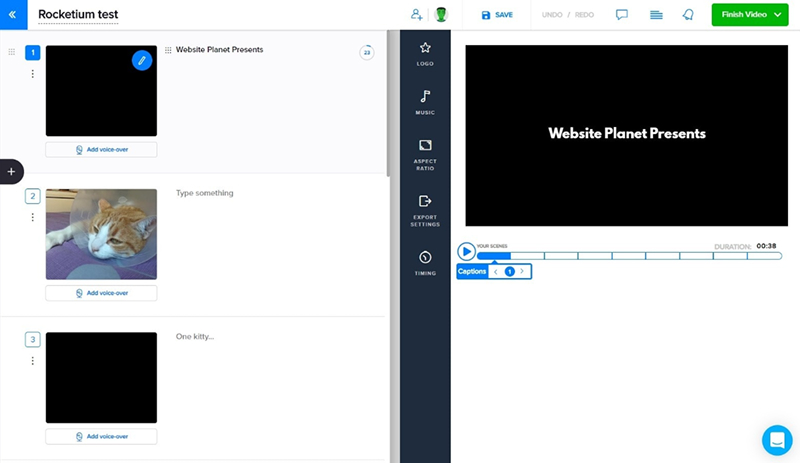Screen dimensions: 800x463
Task: Add voice-over to scene 2
Action: pyautogui.click(x=101, y=293)
